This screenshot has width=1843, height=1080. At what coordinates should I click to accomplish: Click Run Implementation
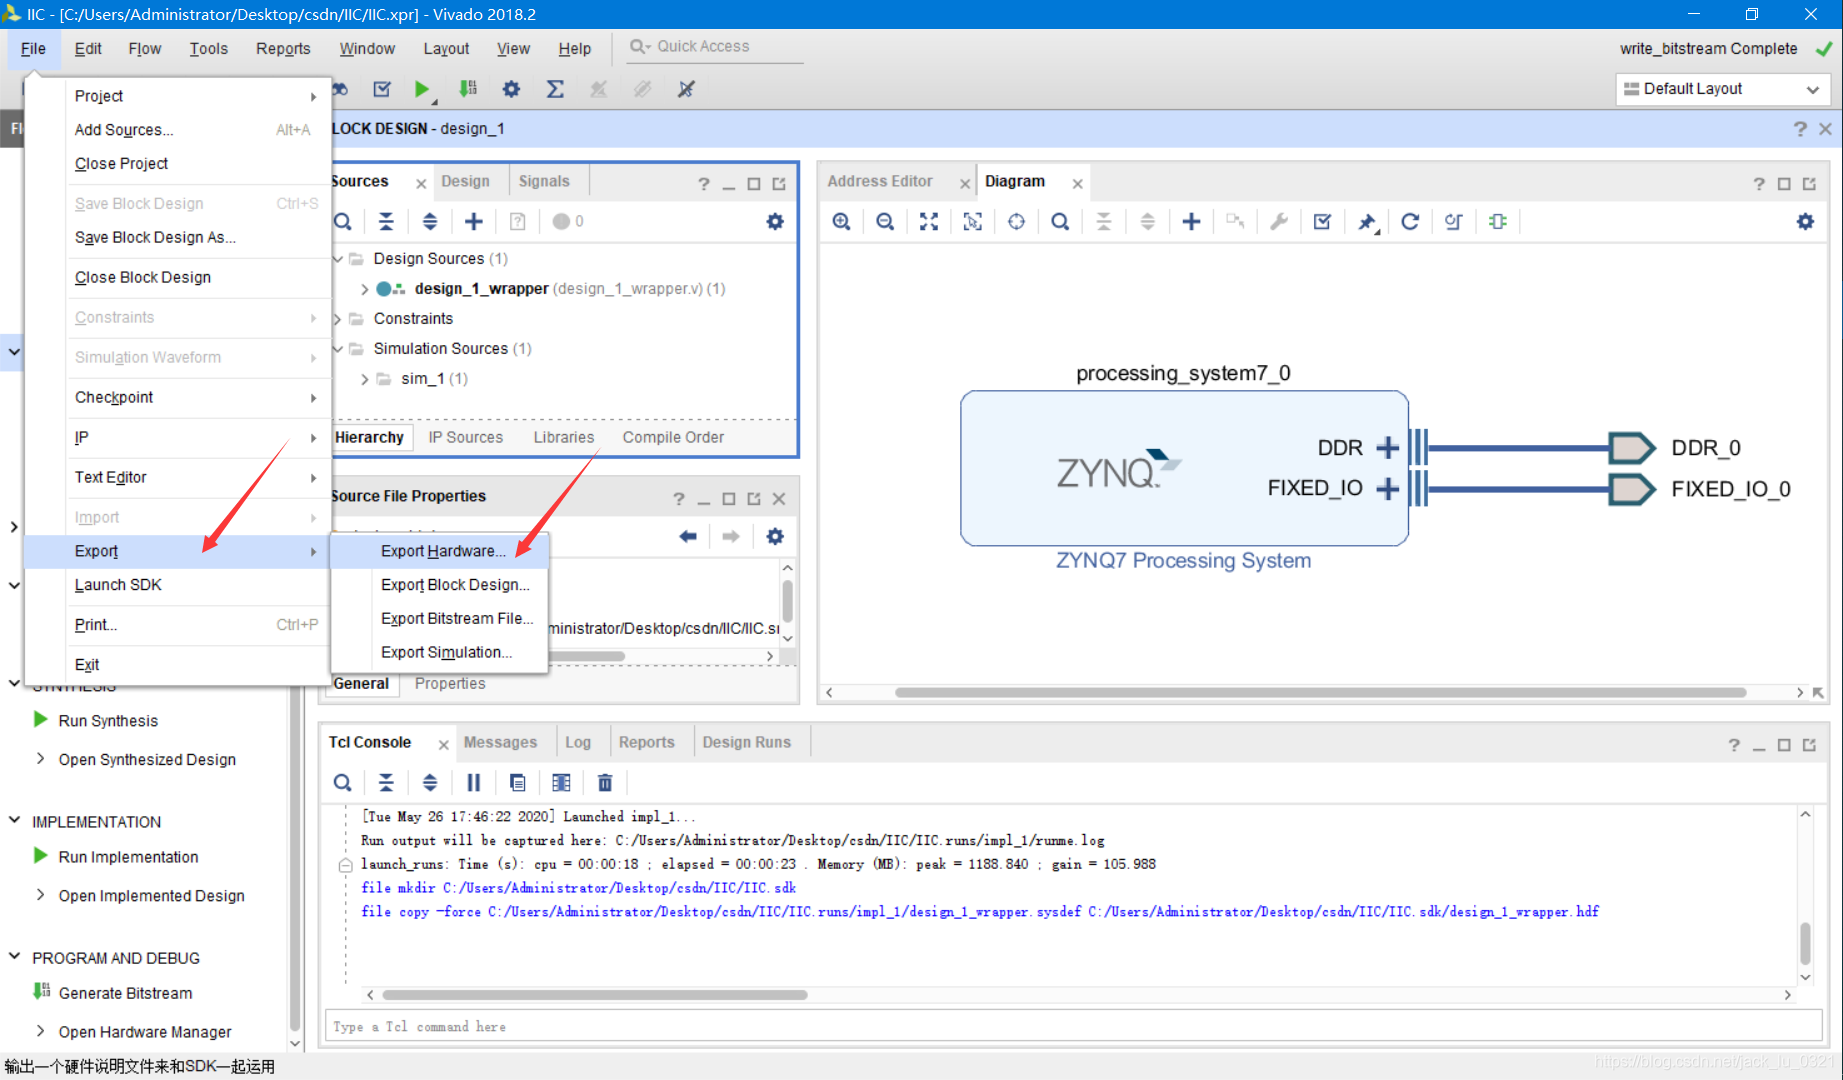(128, 857)
